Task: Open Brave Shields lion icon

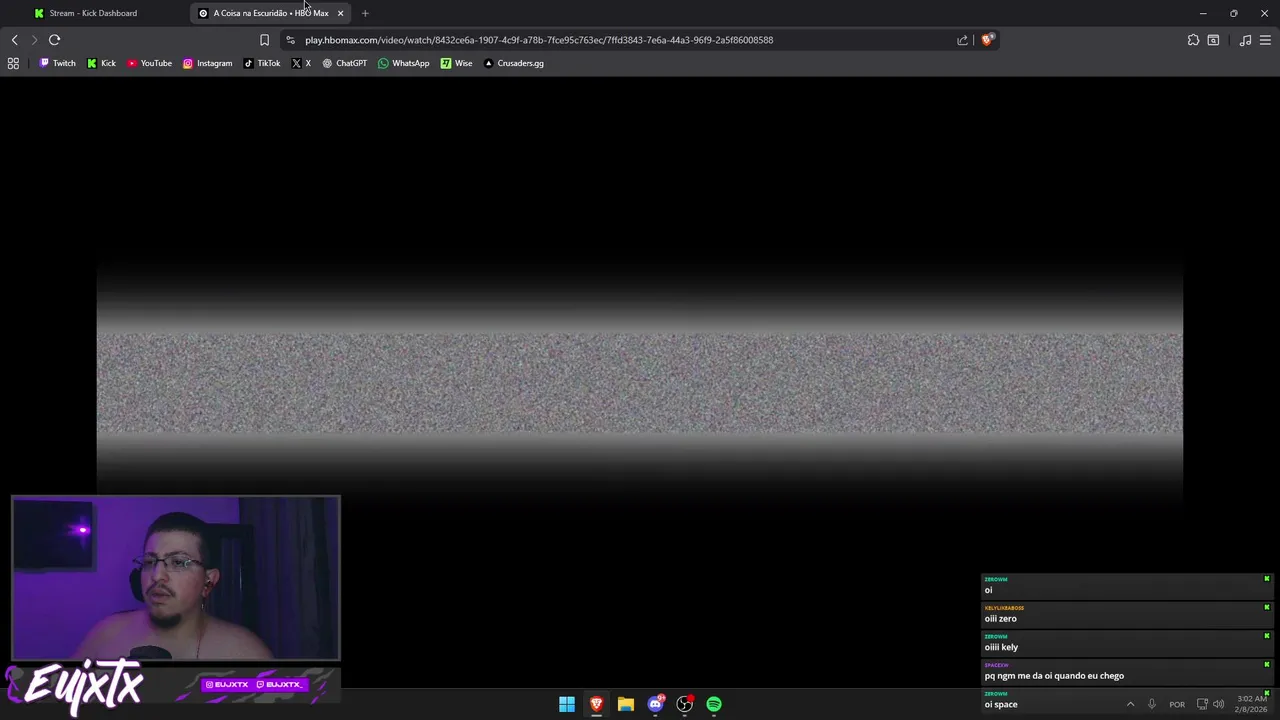Action: tap(987, 40)
